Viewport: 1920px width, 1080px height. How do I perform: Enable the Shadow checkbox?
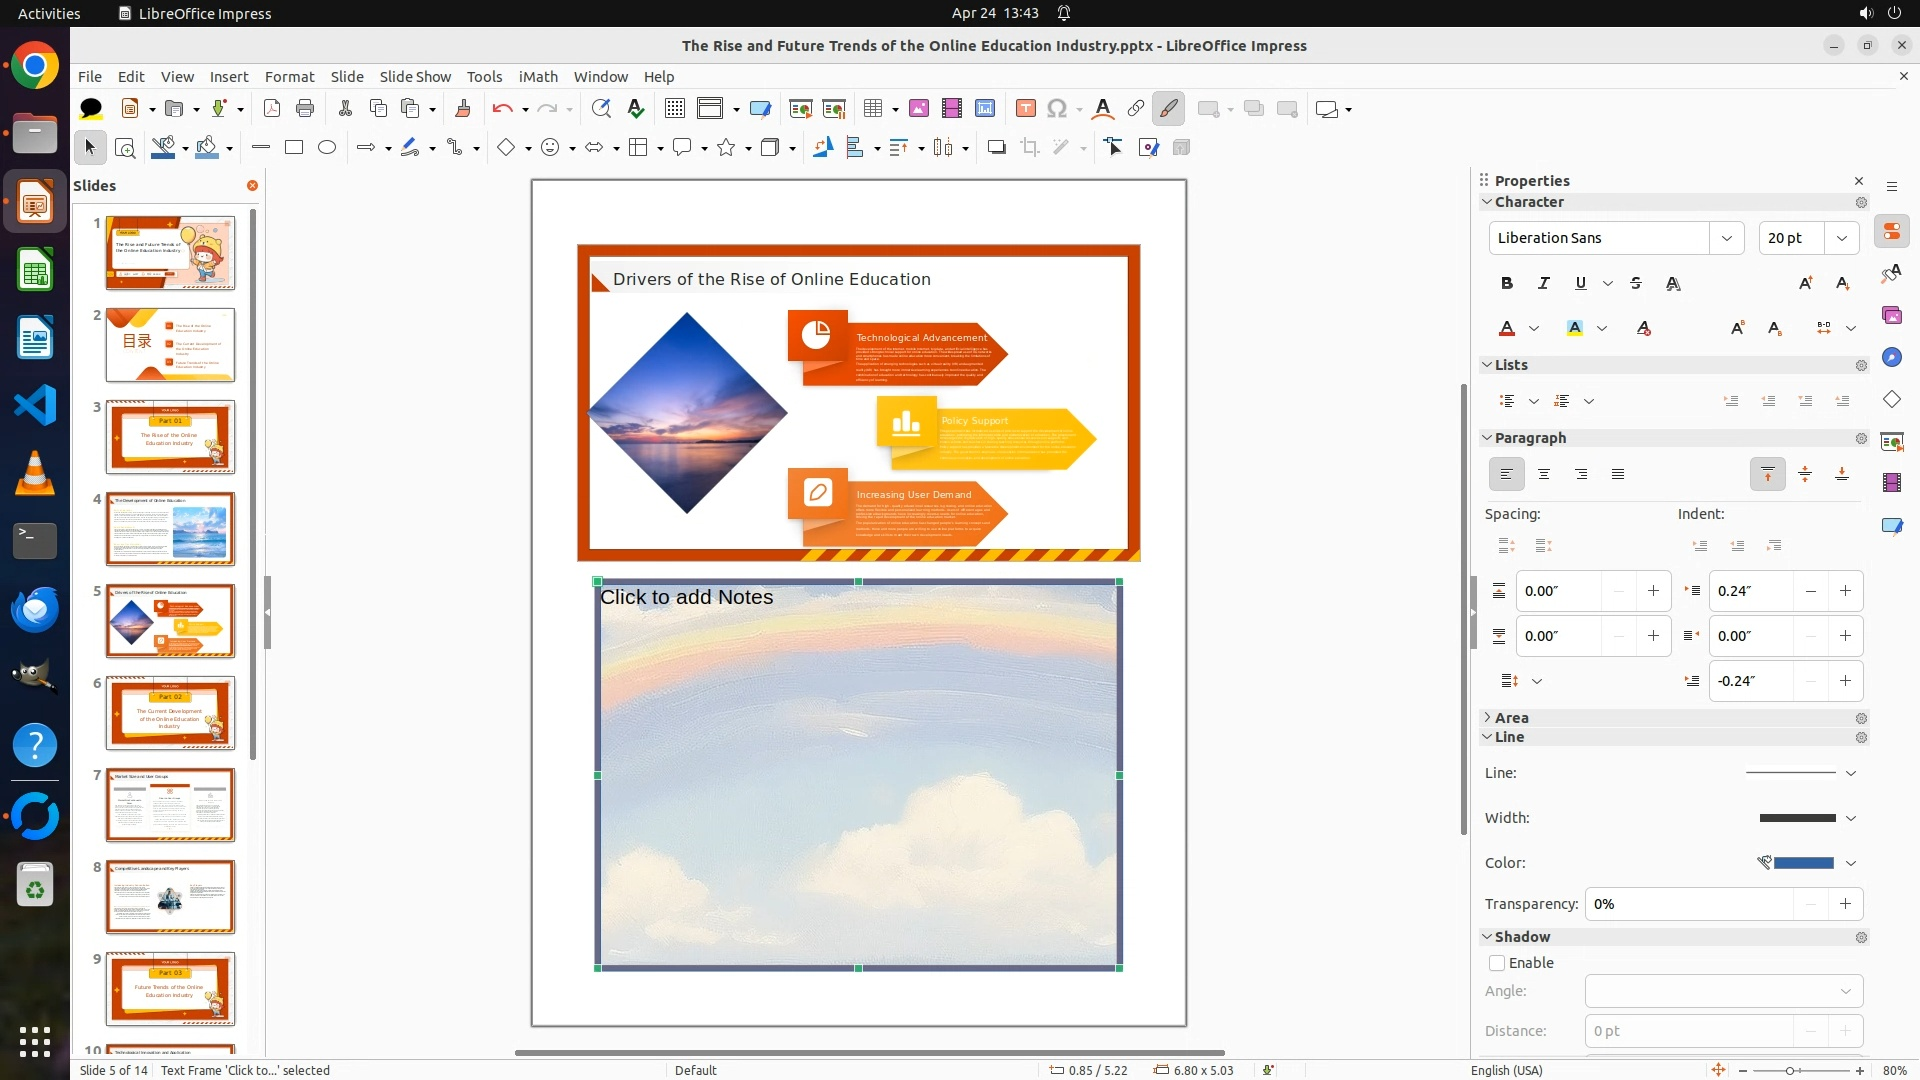pyautogui.click(x=1497, y=963)
